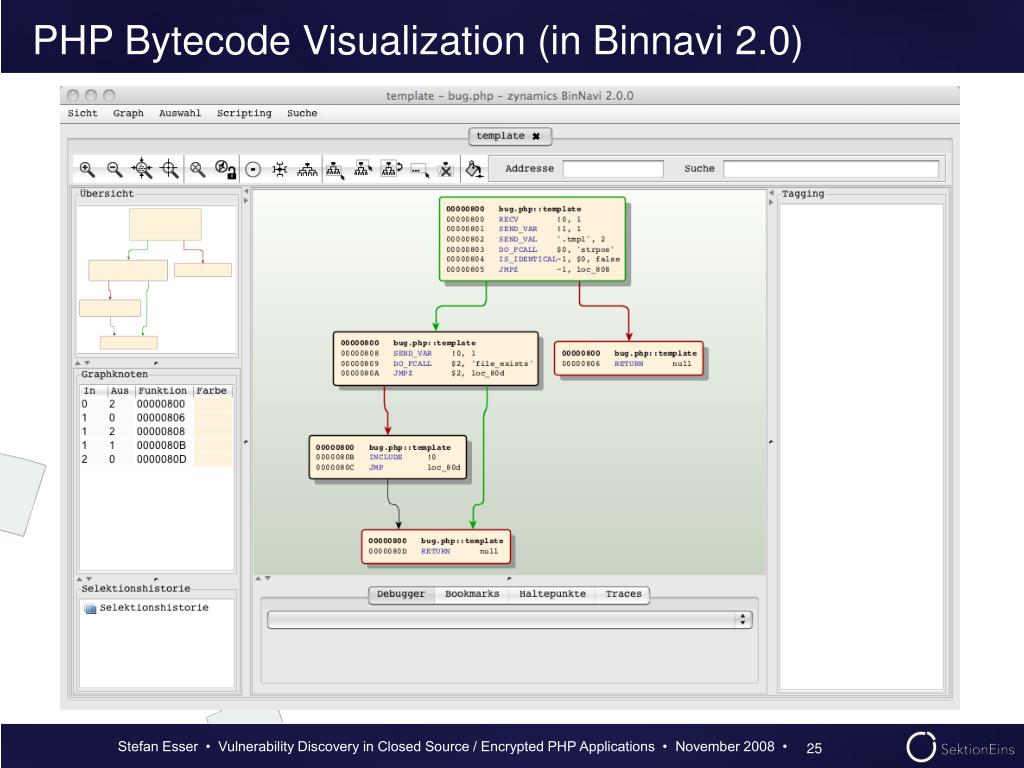Viewport: 1024px width, 768px height.
Task: Click the graph node at 00000806 RETURN
Action: pos(629,359)
